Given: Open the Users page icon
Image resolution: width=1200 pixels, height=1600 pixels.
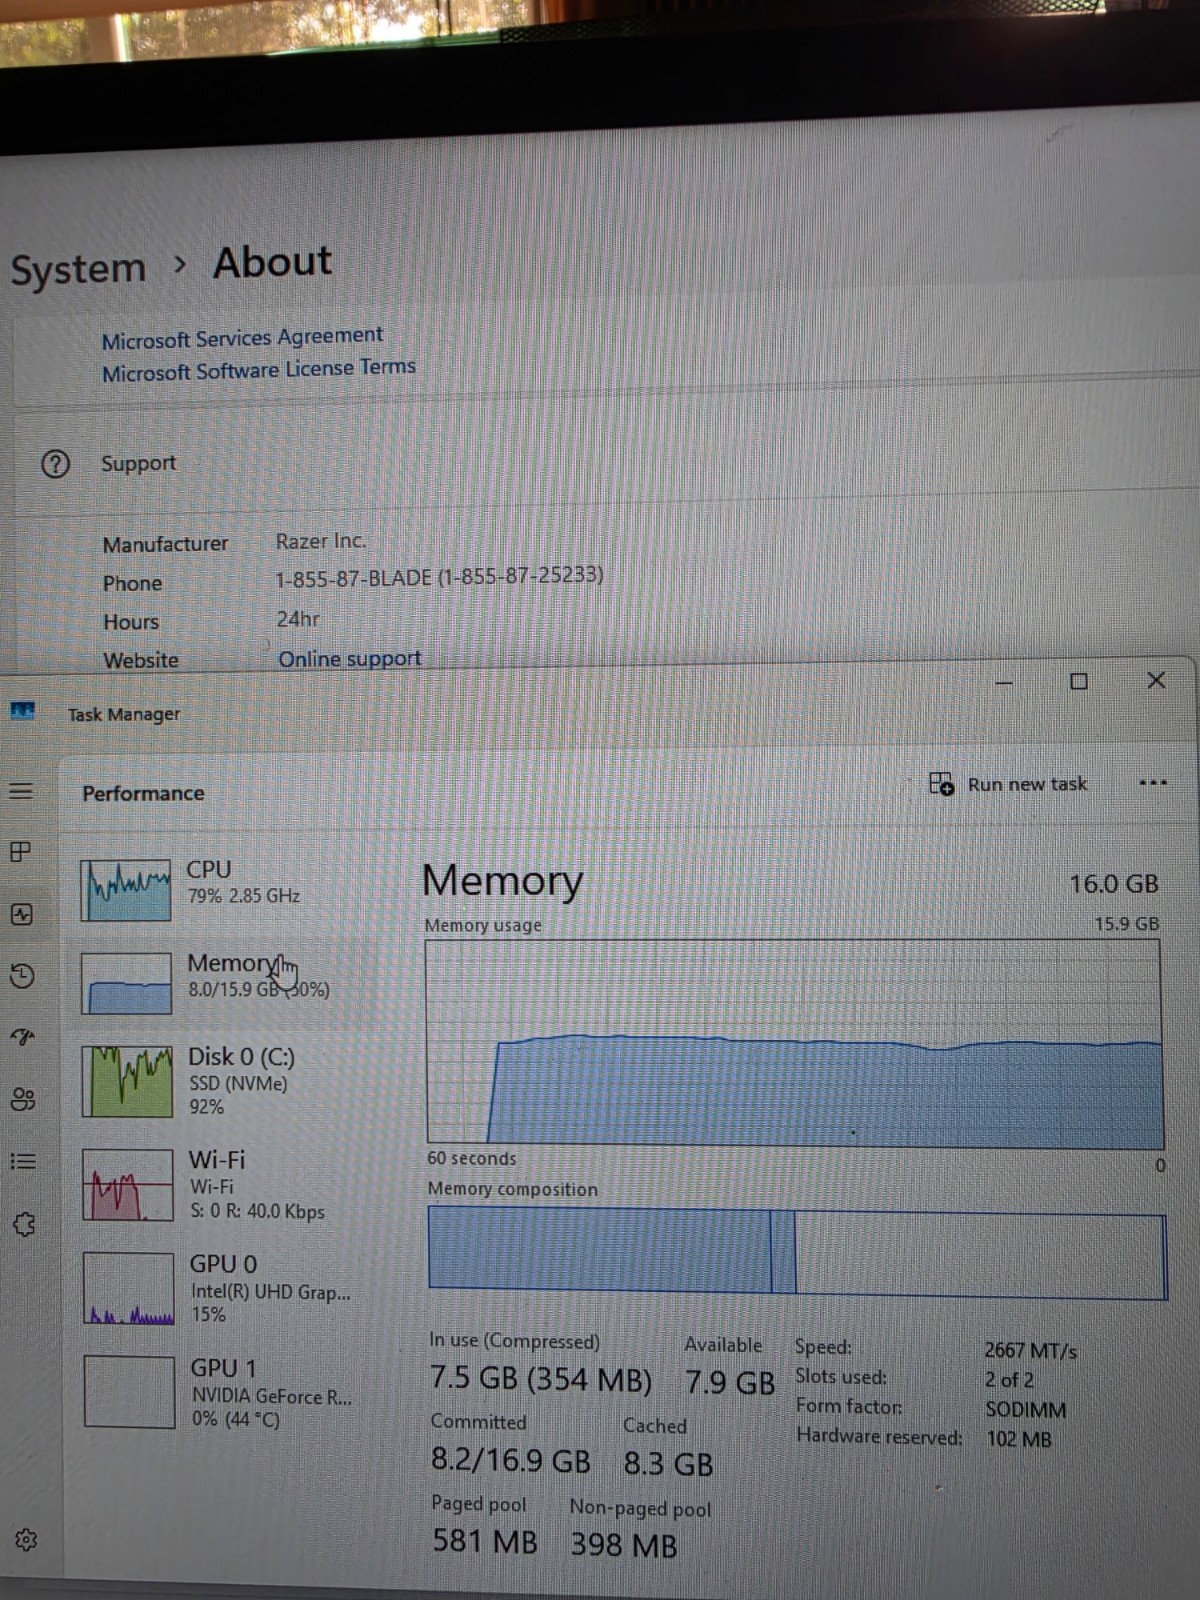Looking at the screenshot, I should (23, 1099).
